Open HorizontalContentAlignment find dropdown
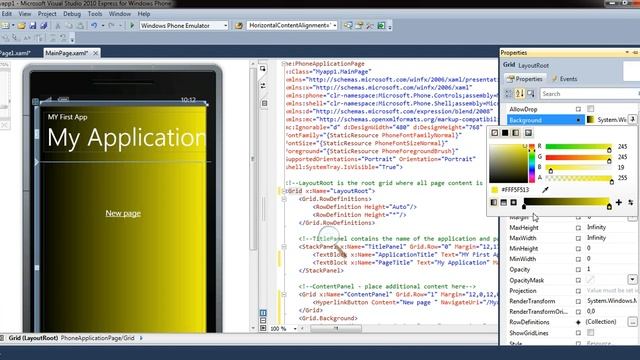 (x=335, y=26)
